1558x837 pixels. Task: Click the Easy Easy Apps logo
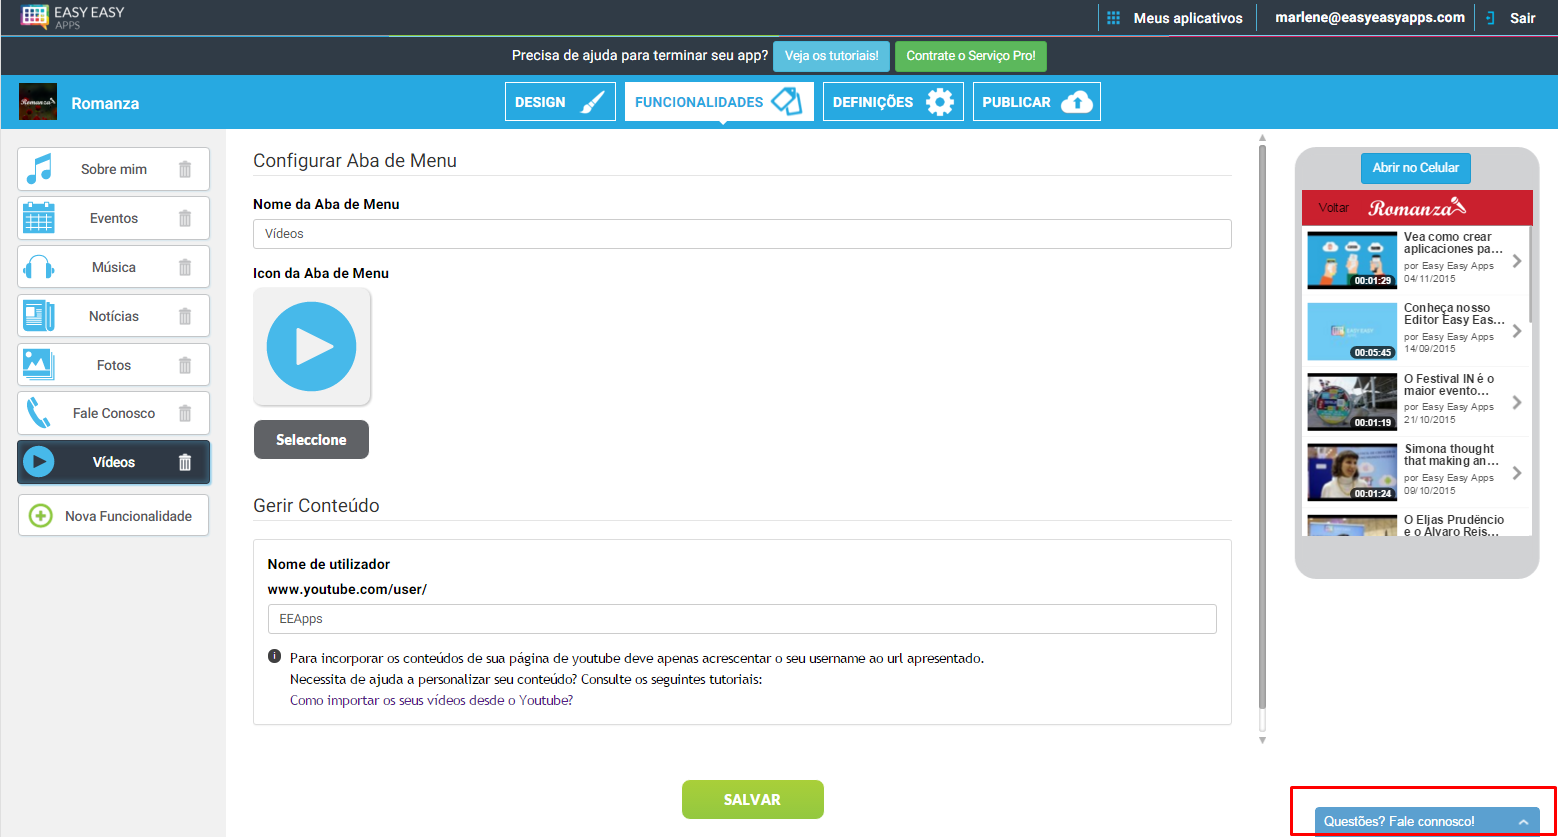(x=72, y=17)
